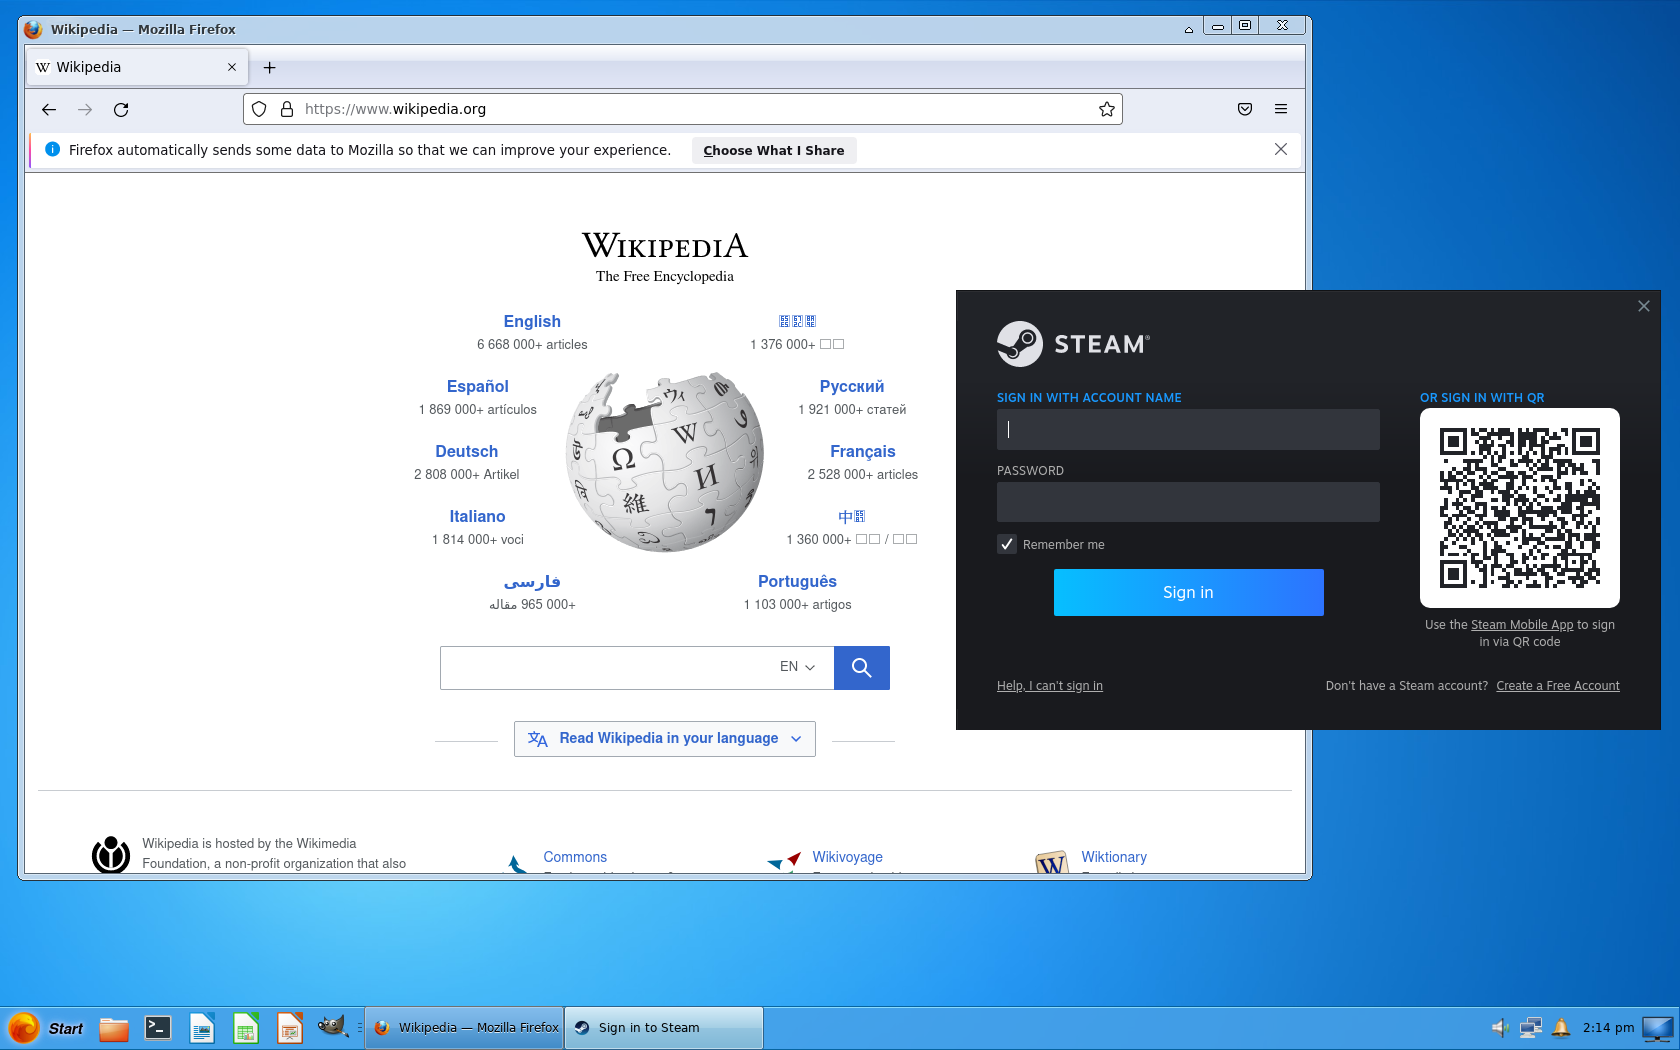Click the volume icon in the system tray
The image size is (1680, 1050).
(x=1501, y=1027)
